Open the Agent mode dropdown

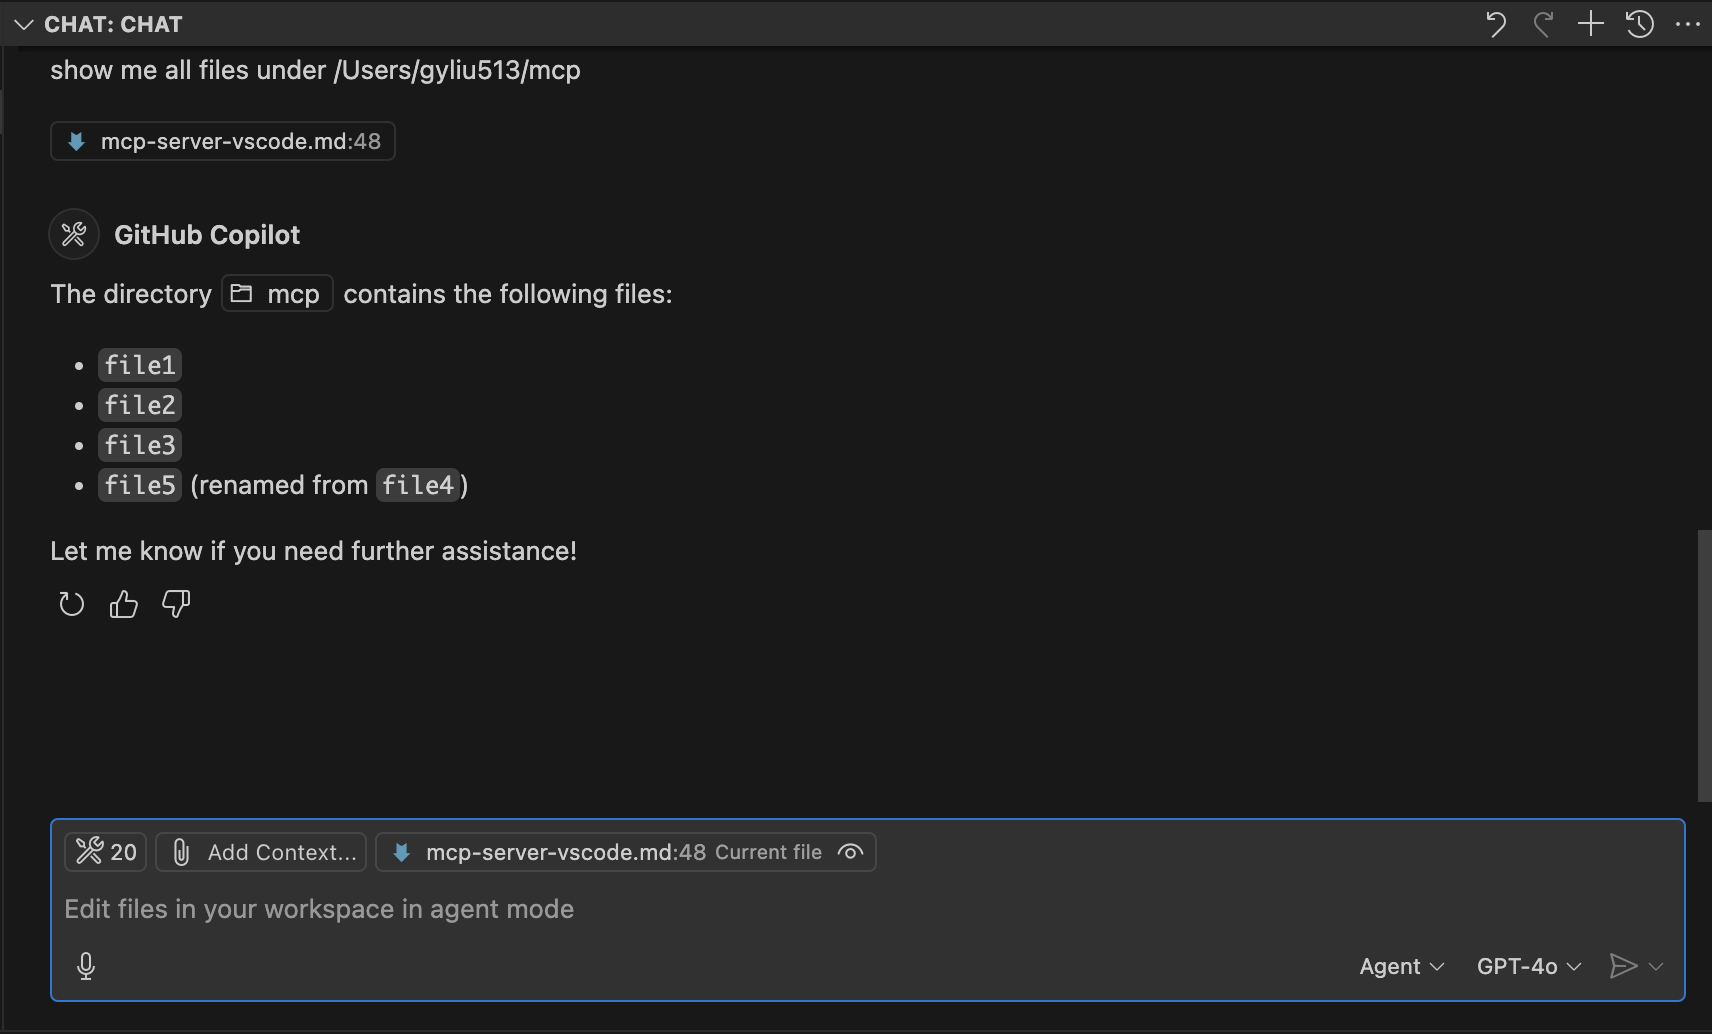(x=1401, y=966)
